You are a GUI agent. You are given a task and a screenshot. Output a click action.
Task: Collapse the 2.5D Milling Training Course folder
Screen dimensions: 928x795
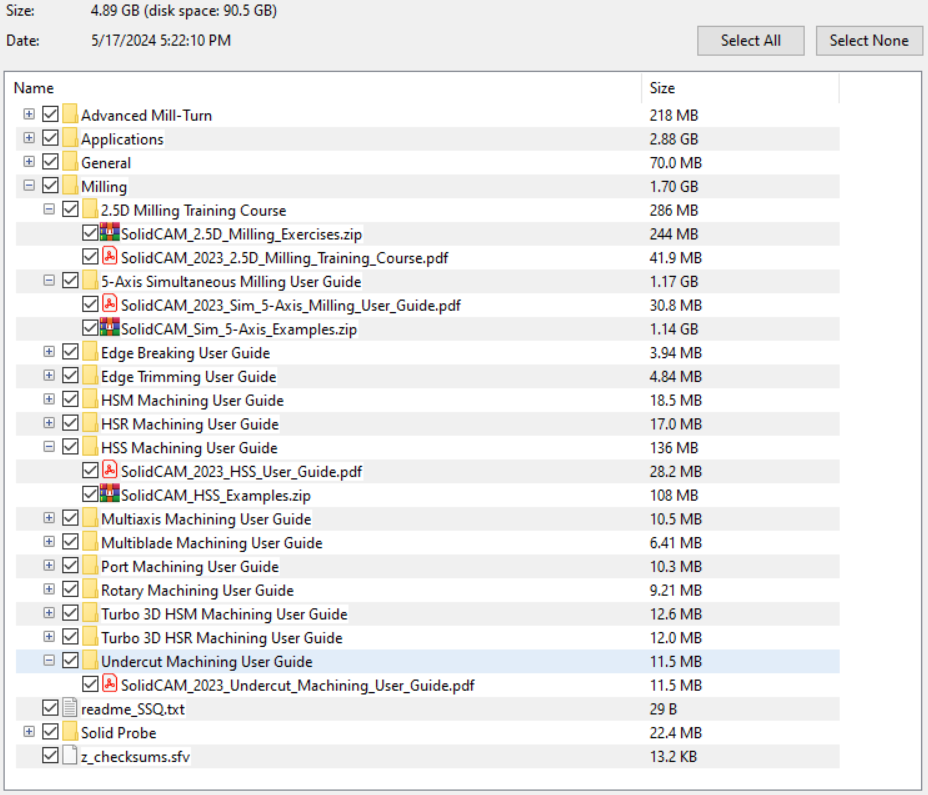(49, 210)
